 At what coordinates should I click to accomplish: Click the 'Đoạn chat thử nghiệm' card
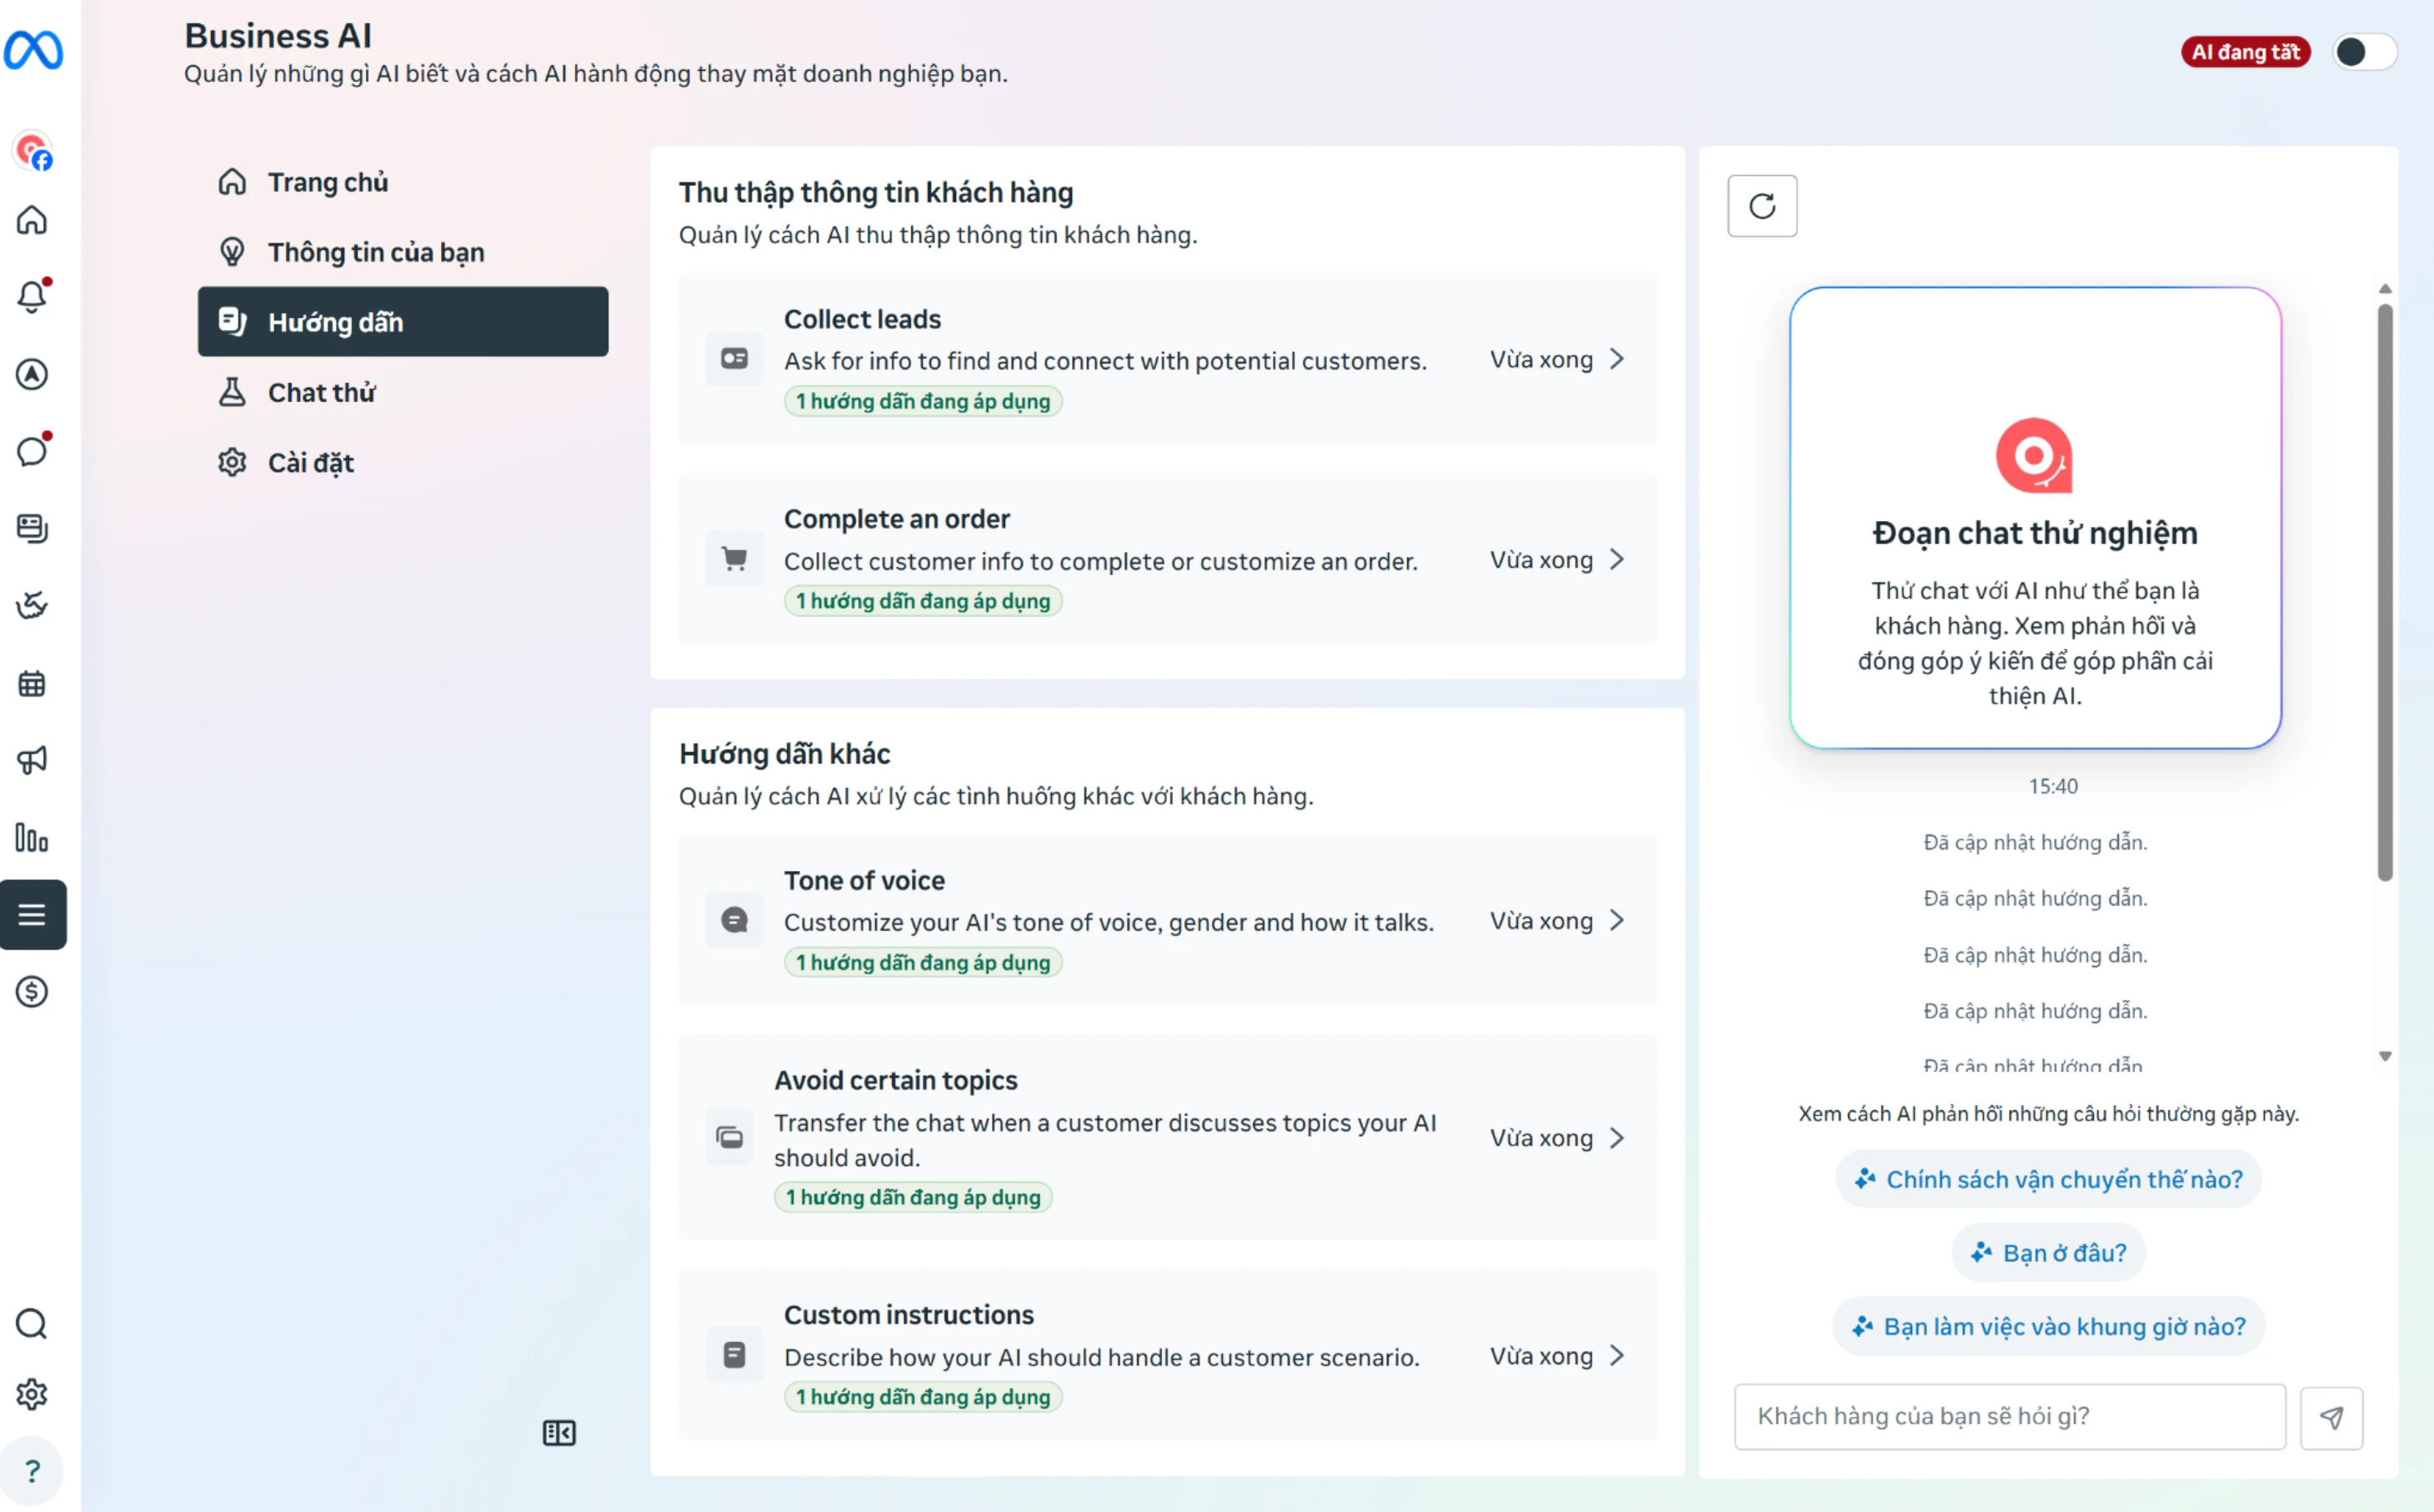pos(2035,517)
